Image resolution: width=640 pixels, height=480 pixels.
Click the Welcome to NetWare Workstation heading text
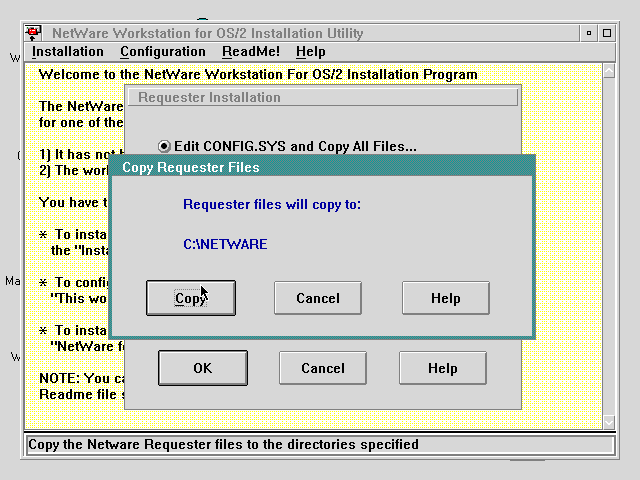(x=258, y=74)
